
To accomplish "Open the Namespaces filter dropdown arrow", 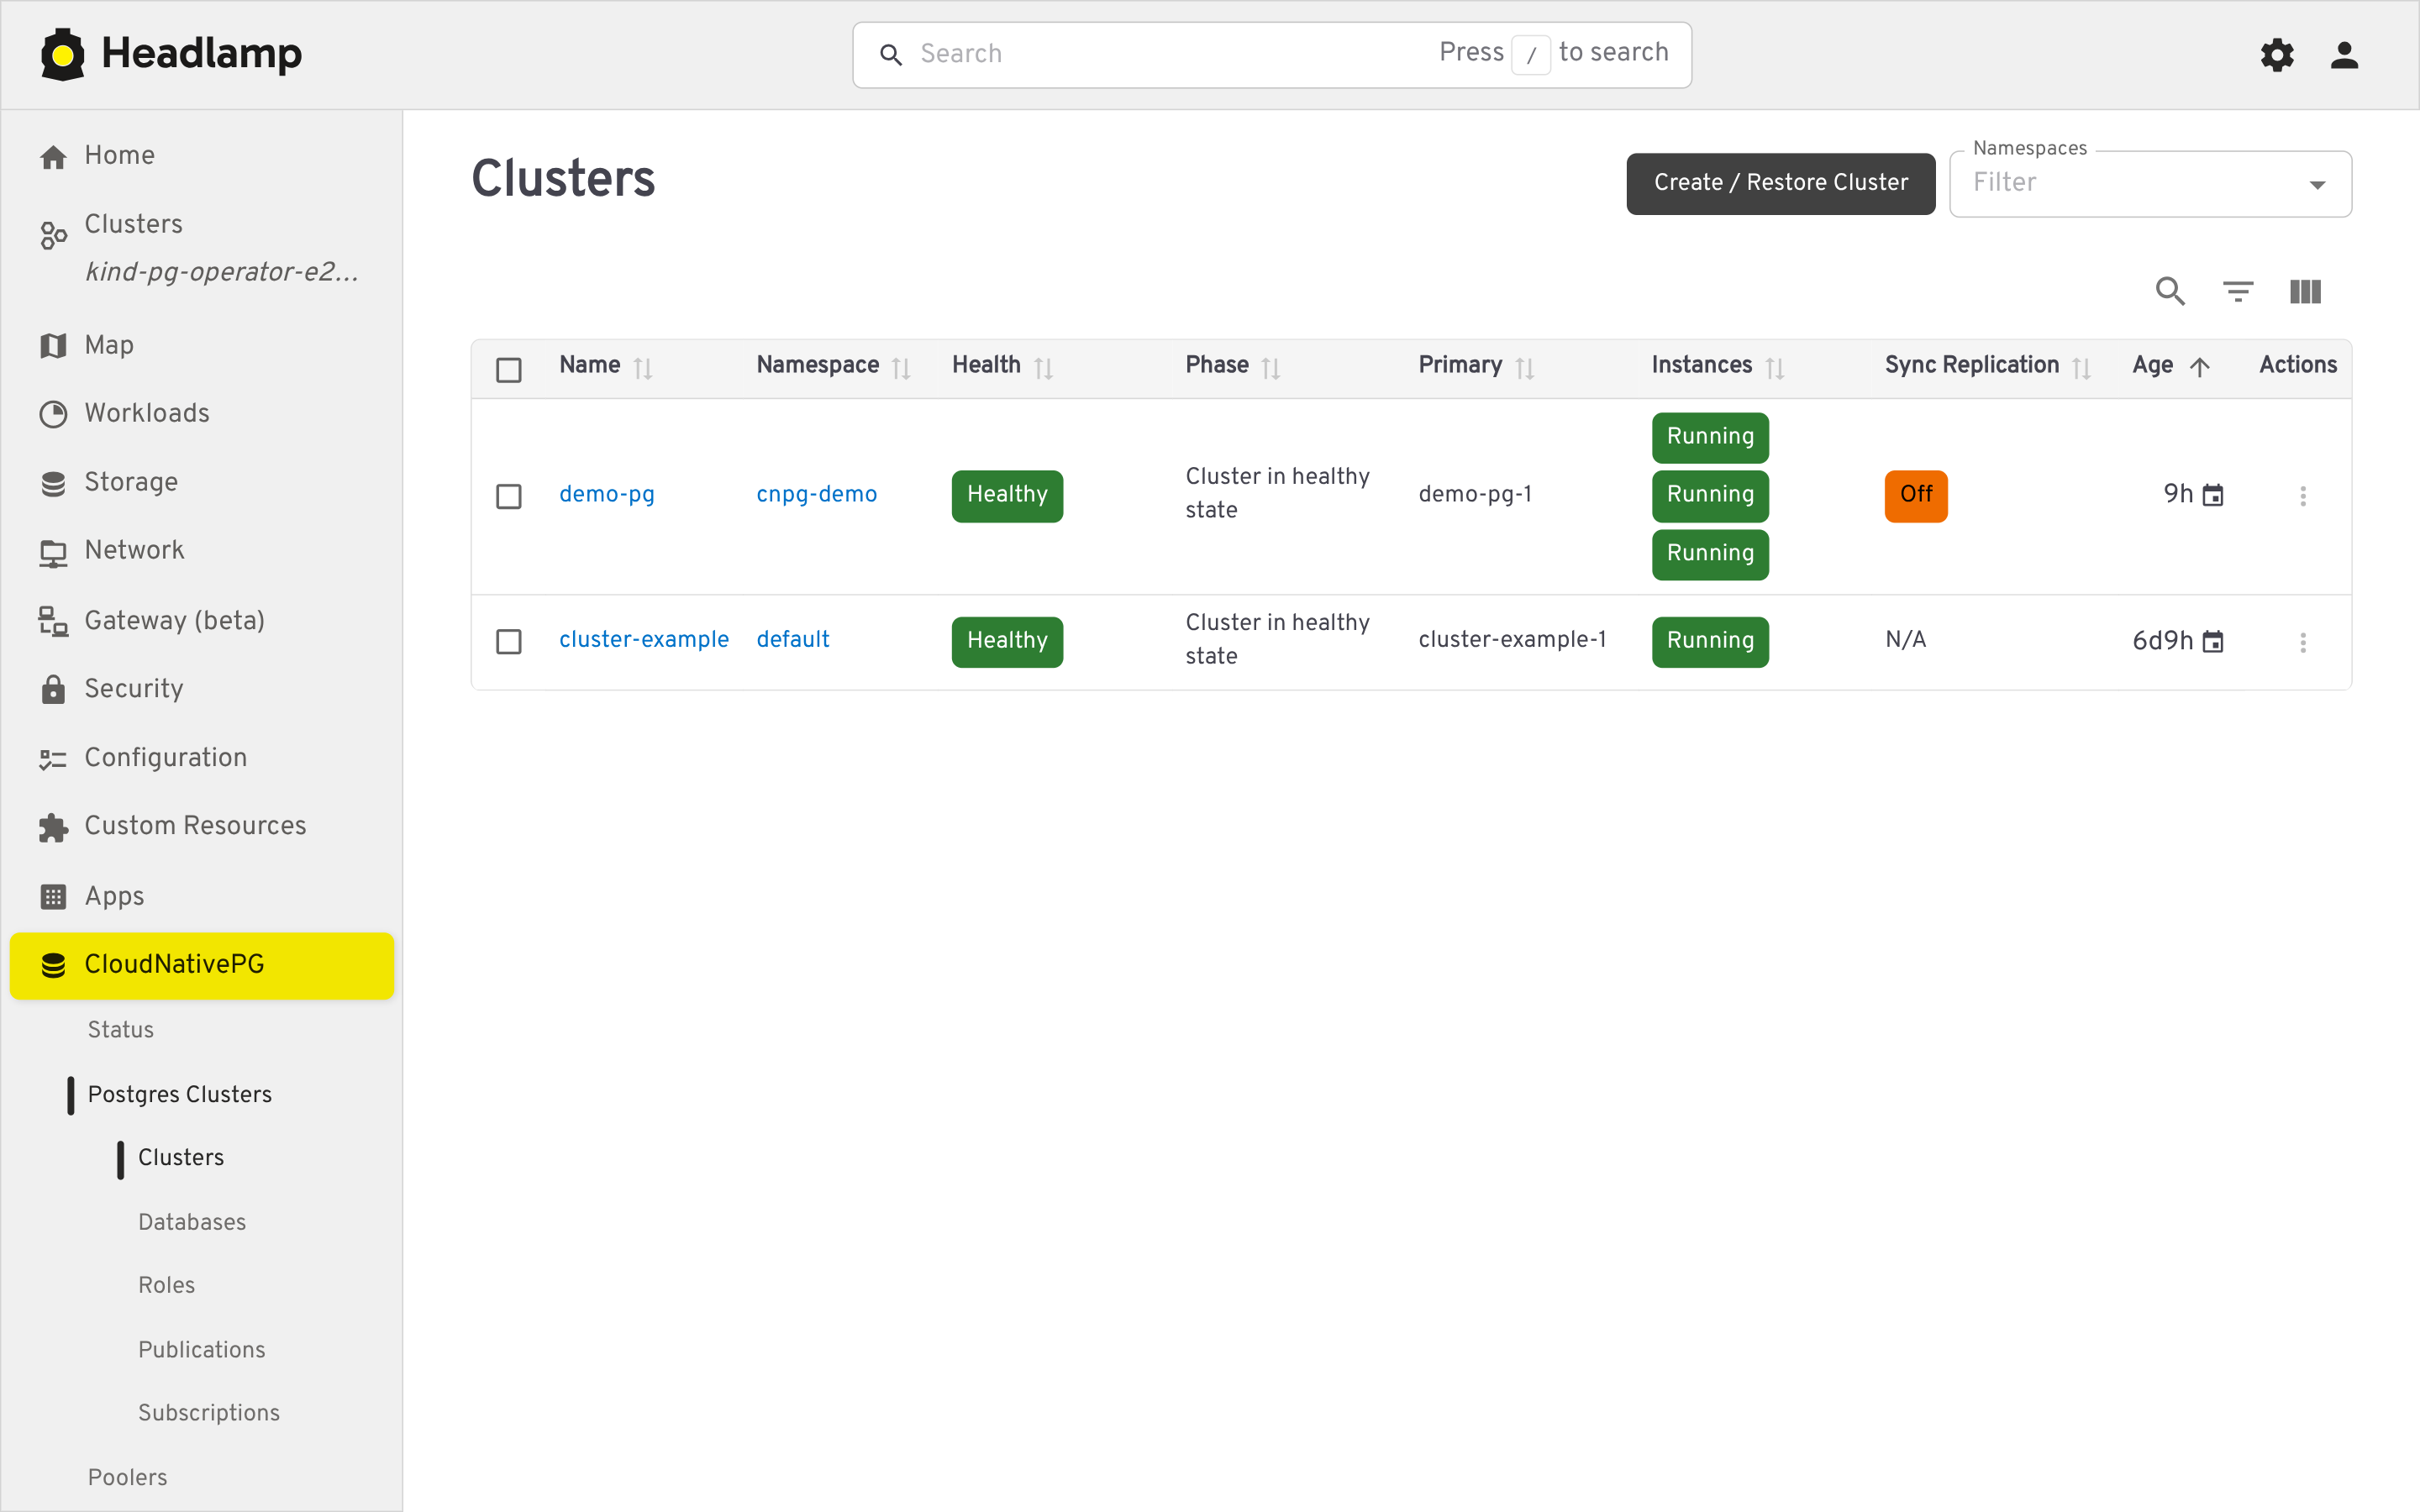I will [2317, 185].
